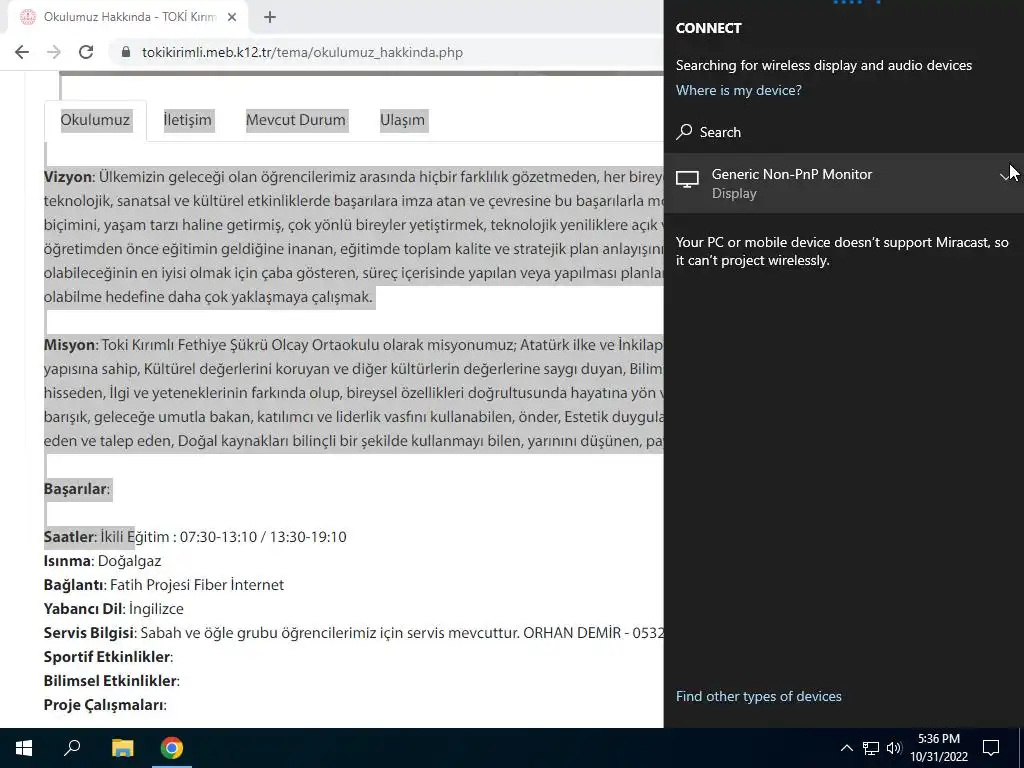The height and width of the screenshot is (768, 1024).
Task: Click the 'Vizyon' bold heading
Action: 68,177
